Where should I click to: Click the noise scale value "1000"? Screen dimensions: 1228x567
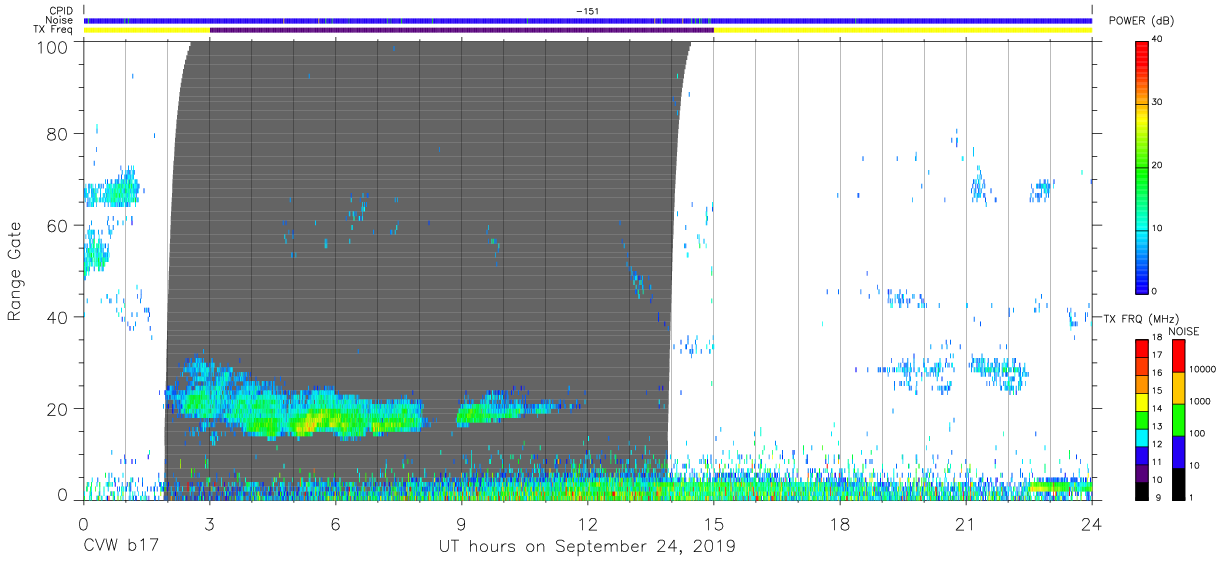click(1201, 400)
